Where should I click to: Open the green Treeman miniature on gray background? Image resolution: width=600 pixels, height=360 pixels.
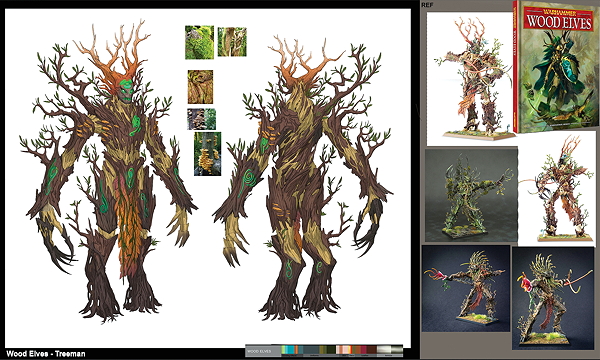[x=471, y=195]
